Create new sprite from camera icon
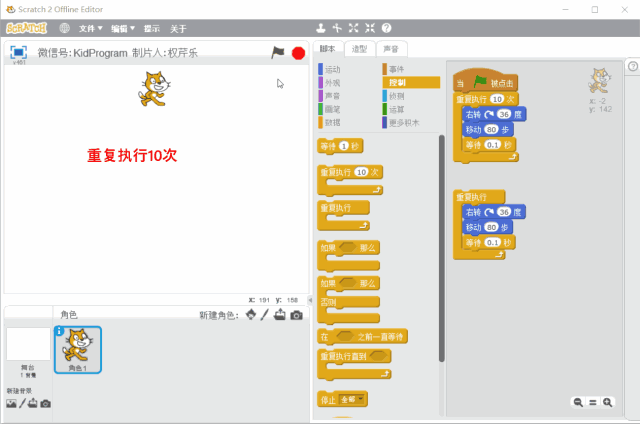Image resolution: width=640 pixels, height=424 pixels. point(296,315)
